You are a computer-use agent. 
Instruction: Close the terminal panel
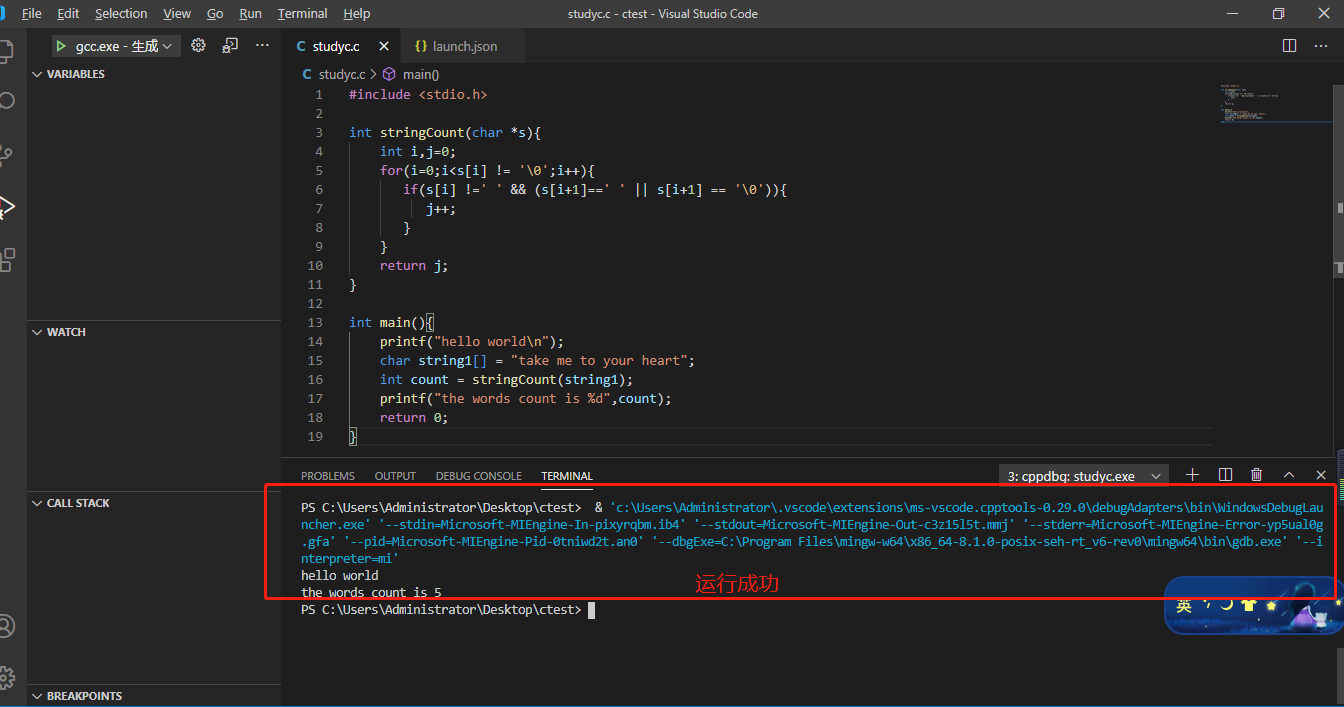(x=1321, y=475)
